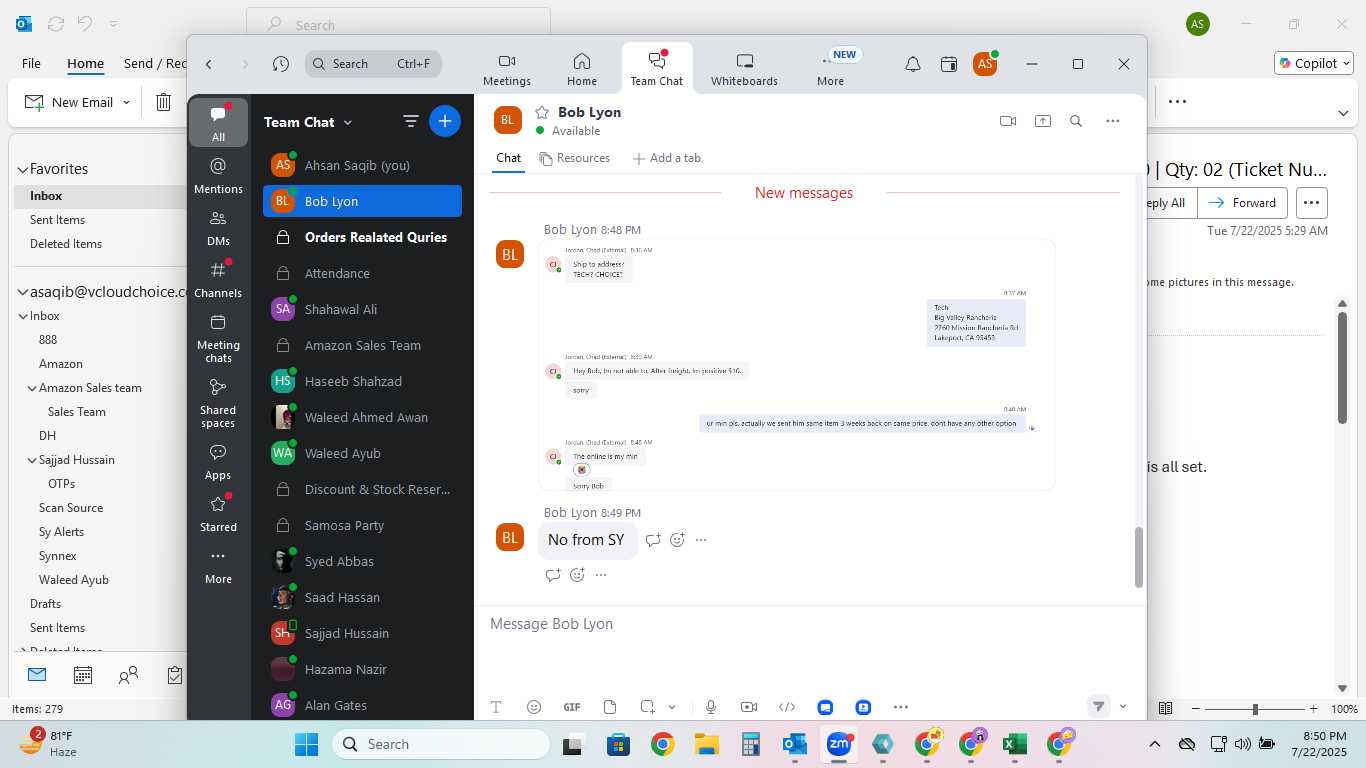1366x768 pixels.
Task: Open the emoji picker in composer
Action: 534,707
